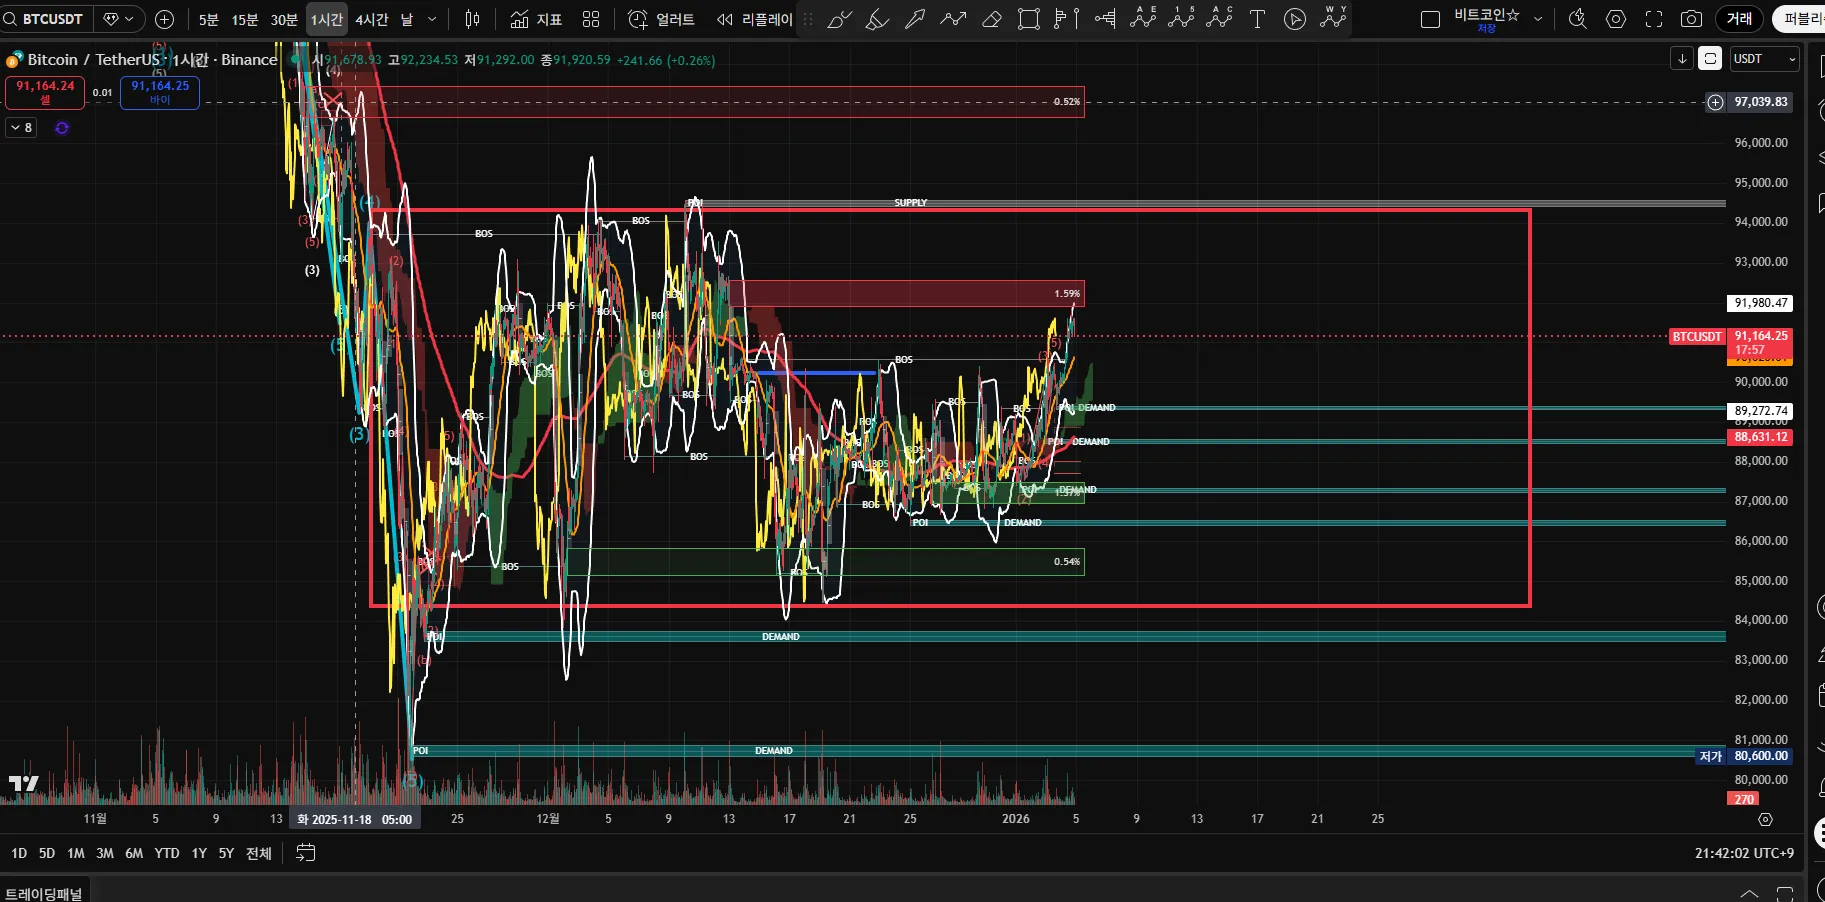Click the BTCUSDT symbol search field
Image resolution: width=1825 pixels, height=902 pixels.
tap(47, 19)
